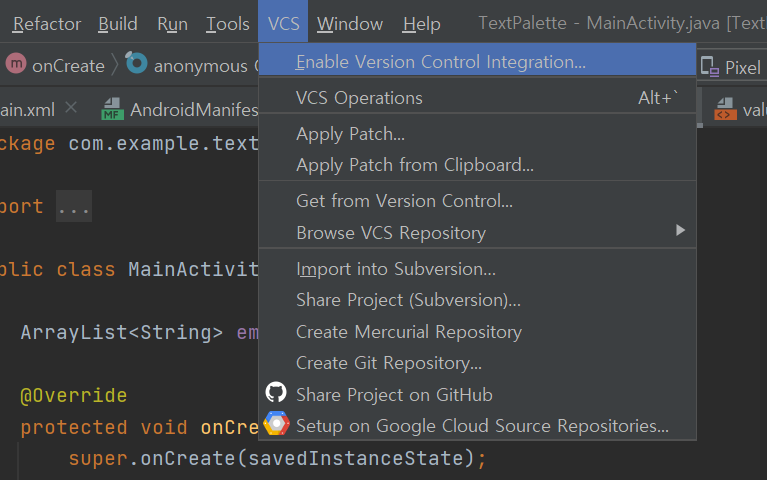Select Share Project on GitHub text
Image resolution: width=767 pixels, height=480 pixels.
pyautogui.click(x=394, y=394)
